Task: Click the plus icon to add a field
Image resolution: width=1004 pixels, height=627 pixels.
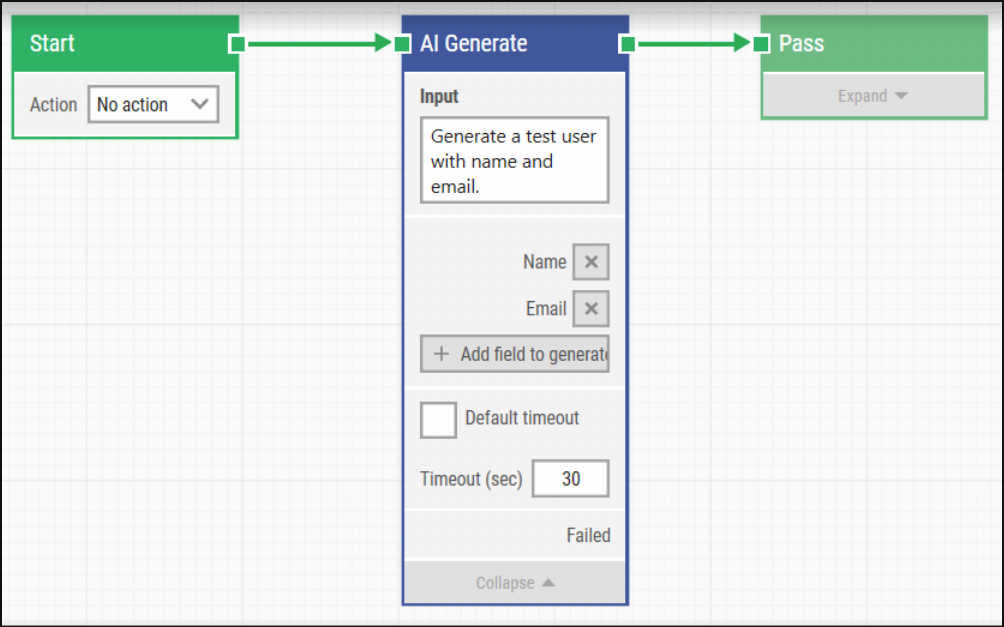Action: tap(440, 353)
